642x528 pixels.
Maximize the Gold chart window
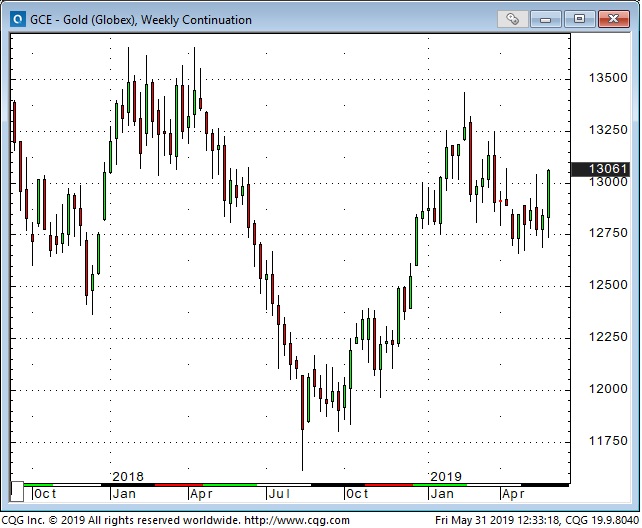point(579,19)
